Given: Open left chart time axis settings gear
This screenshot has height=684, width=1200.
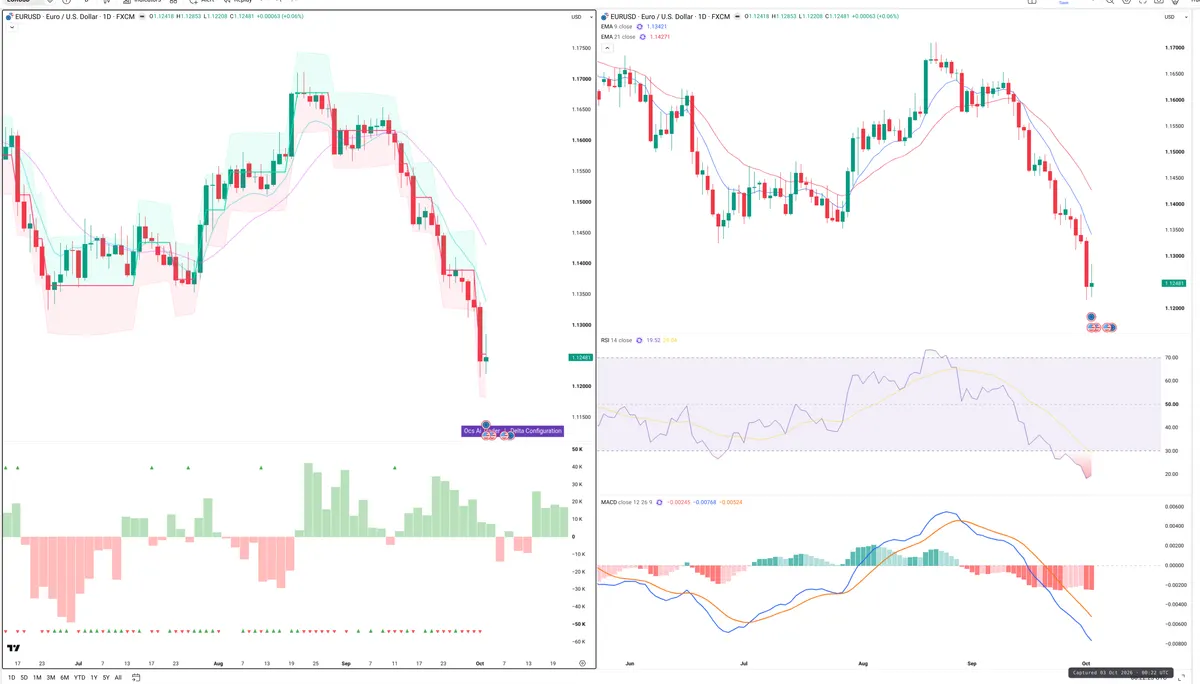Looking at the screenshot, I should tap(581, 663).
